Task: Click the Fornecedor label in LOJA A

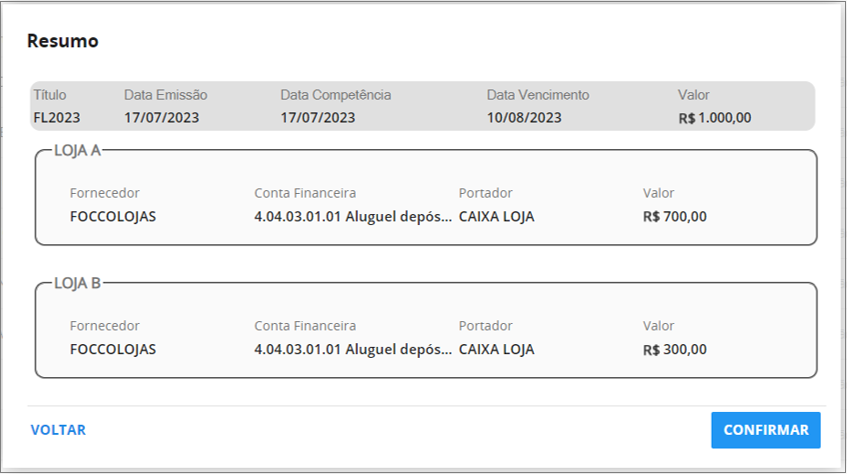Action: click(104, 193)
